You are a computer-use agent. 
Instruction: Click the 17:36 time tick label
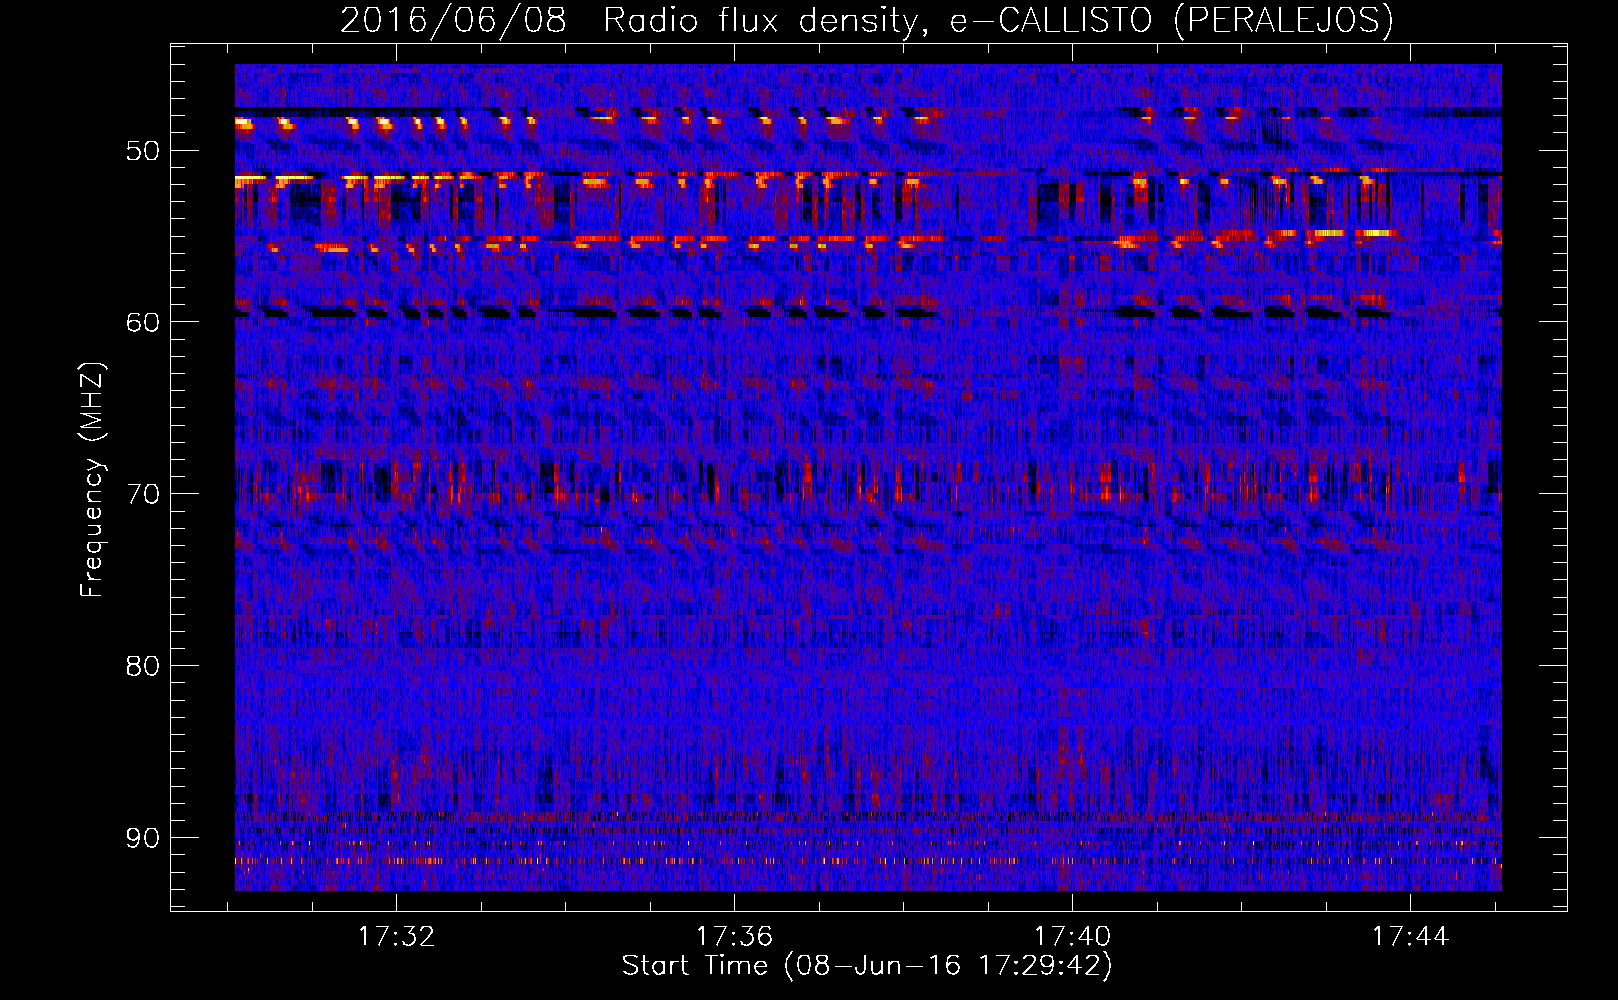735,937
